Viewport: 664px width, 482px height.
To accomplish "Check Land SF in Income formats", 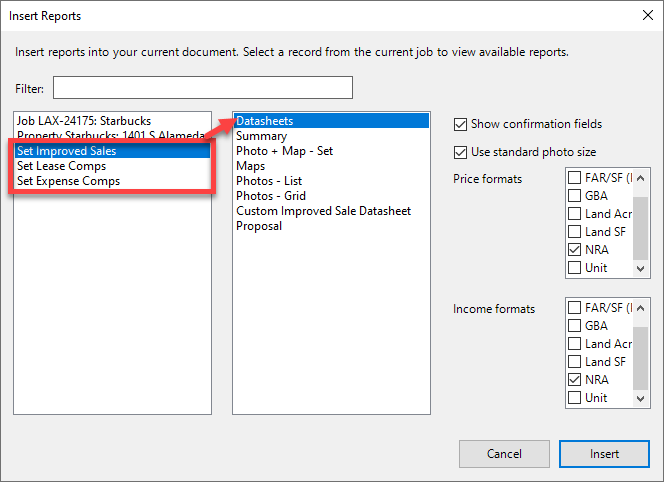I will point(574,362).
